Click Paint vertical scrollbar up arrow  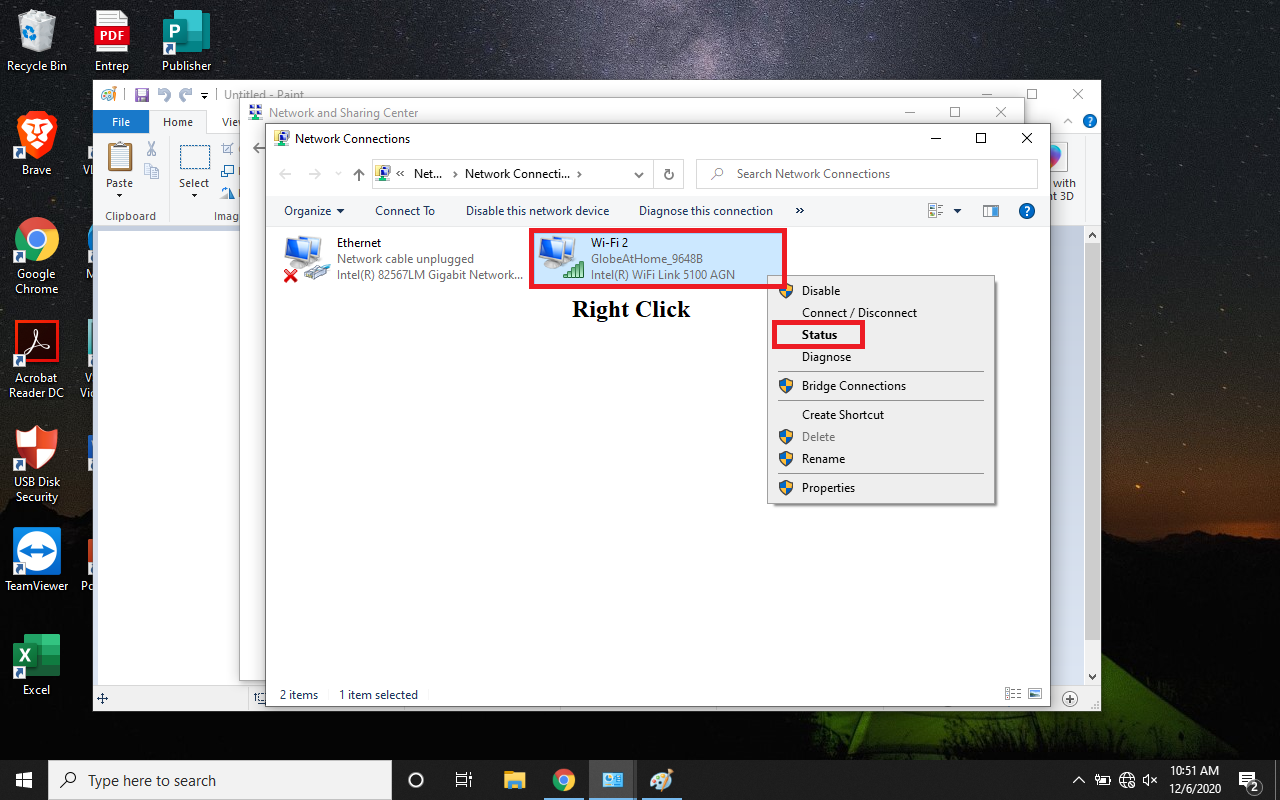pyautogui.click(x=1092, y=234)
